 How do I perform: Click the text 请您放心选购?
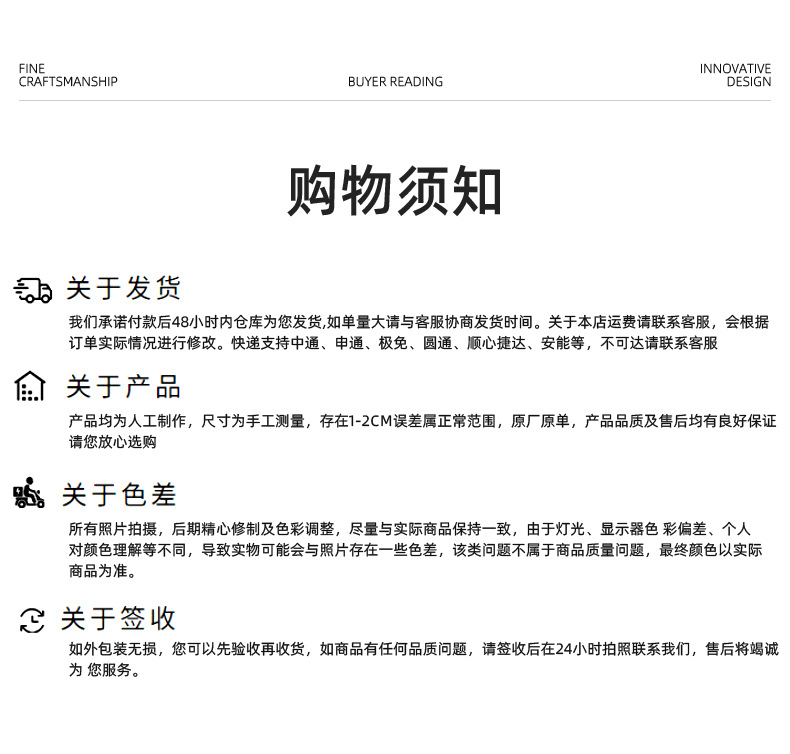113,442
